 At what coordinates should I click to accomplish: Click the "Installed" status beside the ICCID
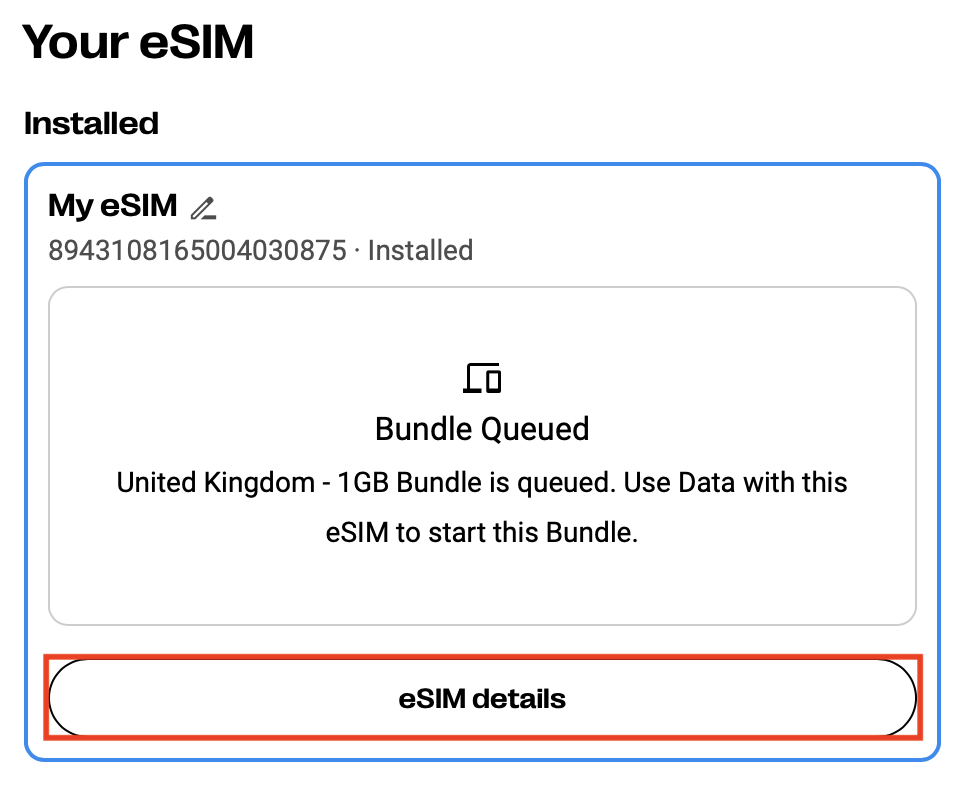(420, 249)
